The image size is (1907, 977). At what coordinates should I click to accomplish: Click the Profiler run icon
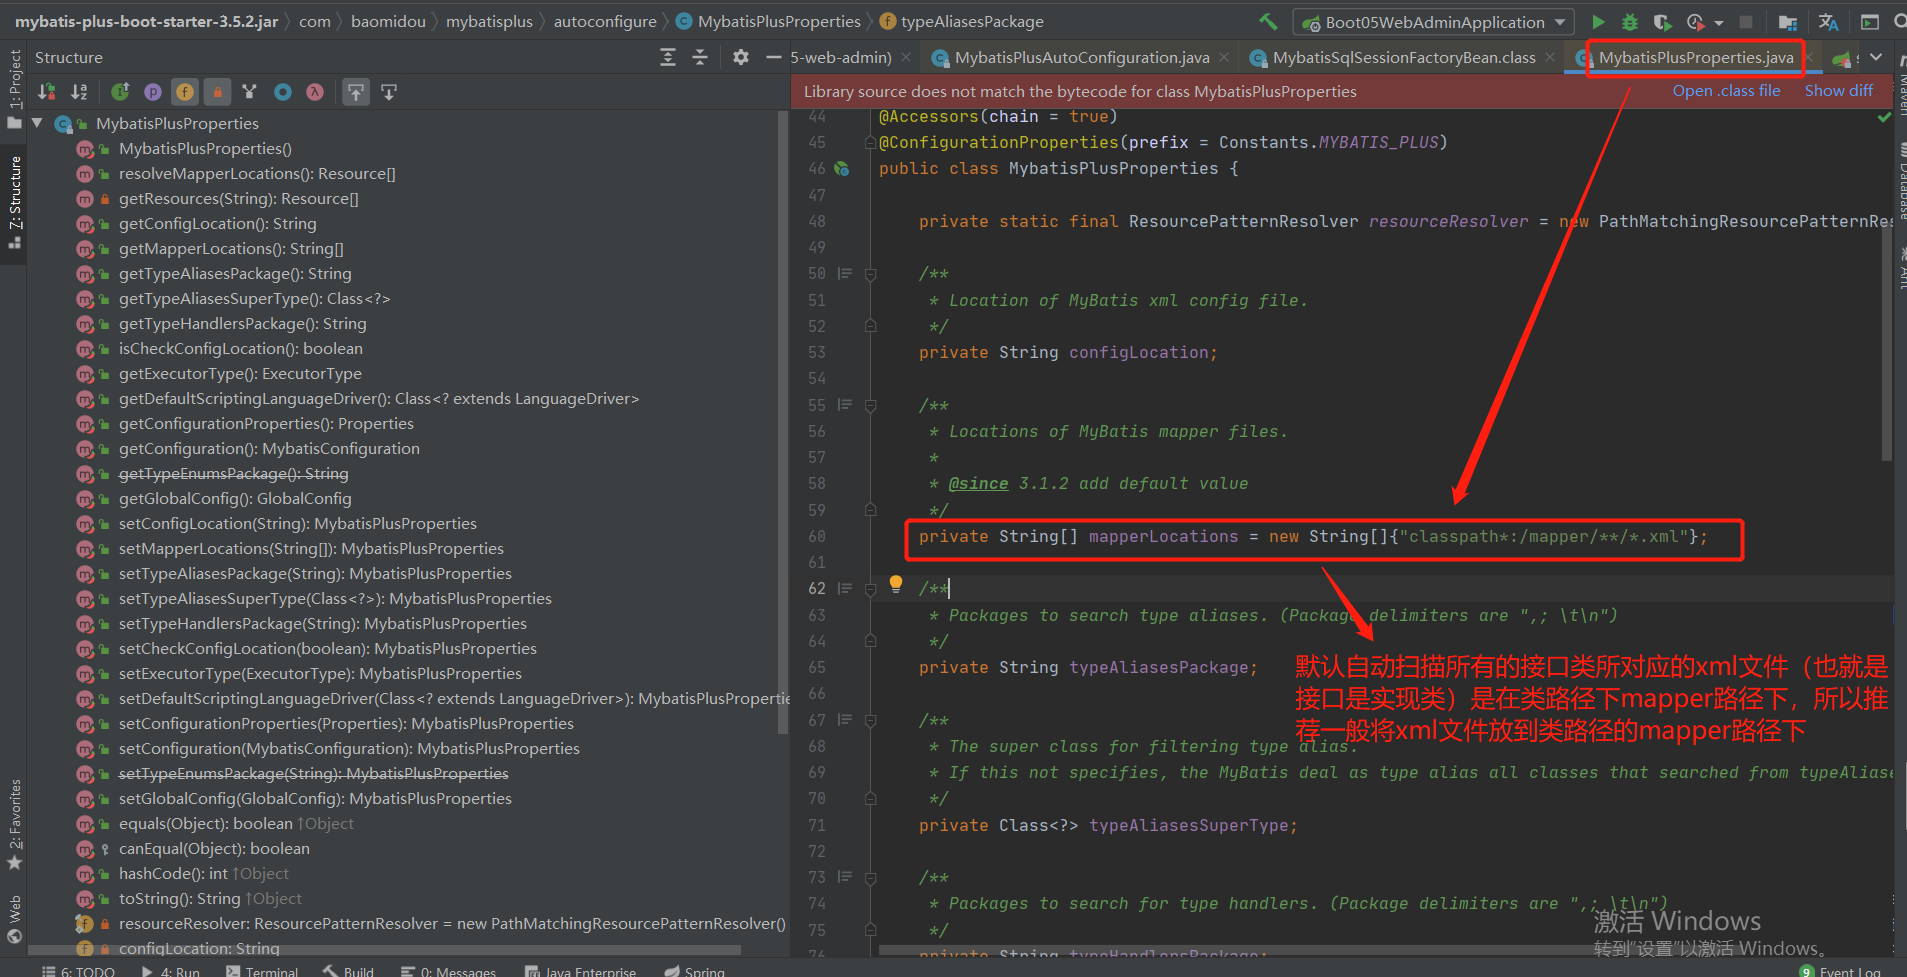(x=1695, y=22)
